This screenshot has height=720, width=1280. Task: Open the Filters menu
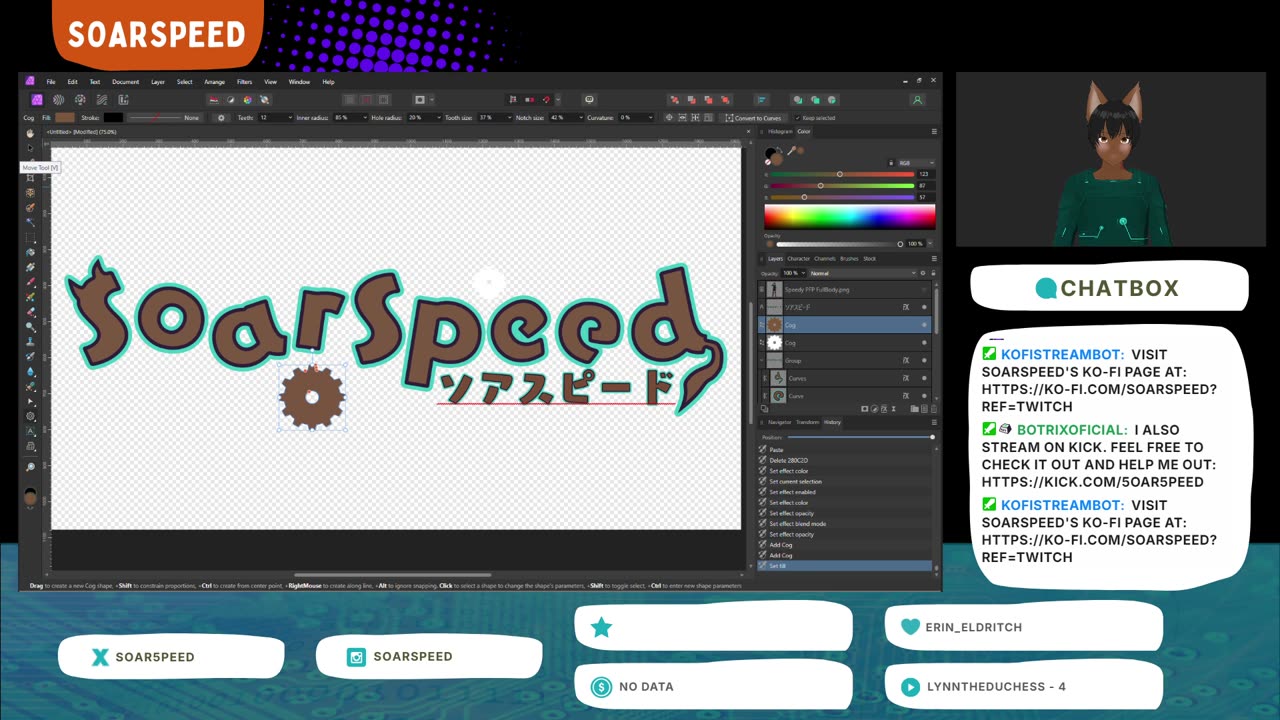pyautogui.click(x=244, y=82)
